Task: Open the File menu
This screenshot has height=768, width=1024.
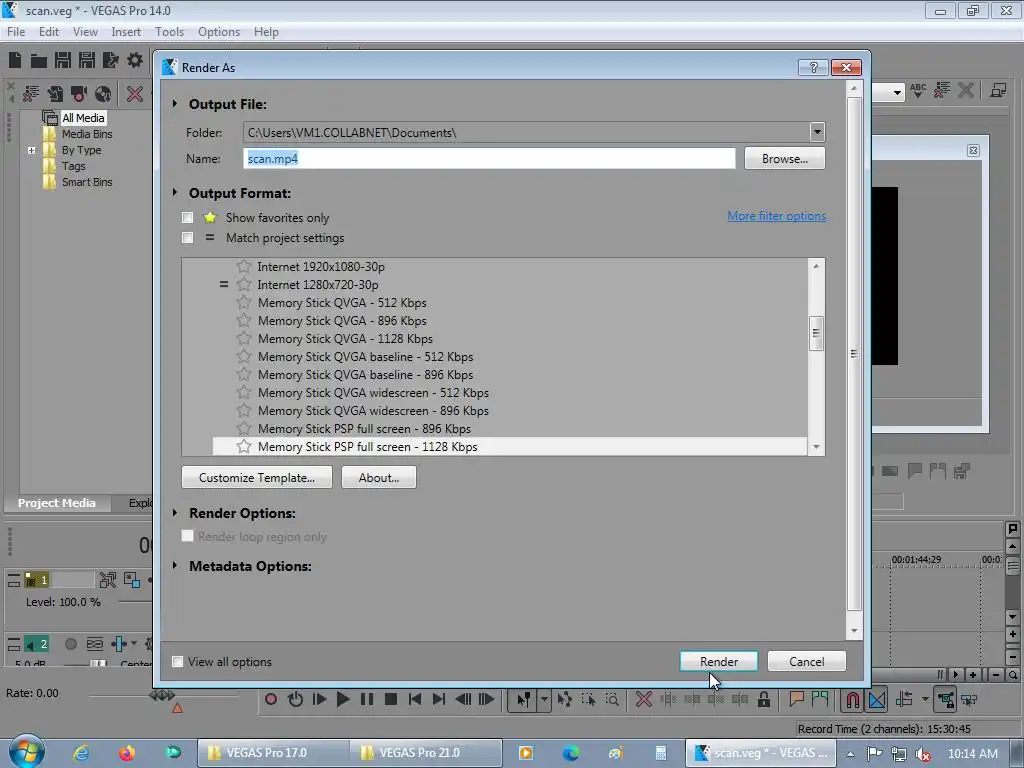Action: pos(16,31)
